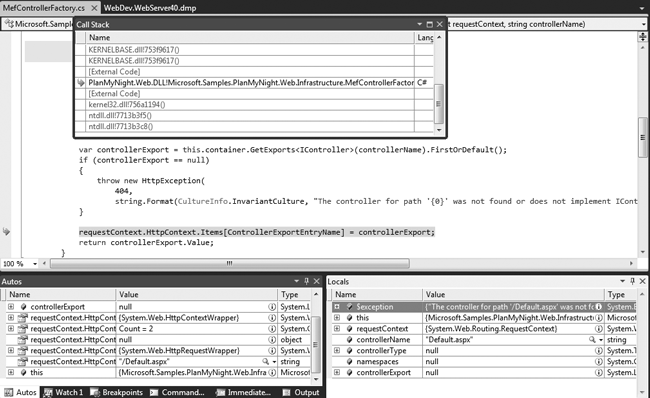Click the Autos Value column header
The image size is (650, 398).
tap(196, 295)
